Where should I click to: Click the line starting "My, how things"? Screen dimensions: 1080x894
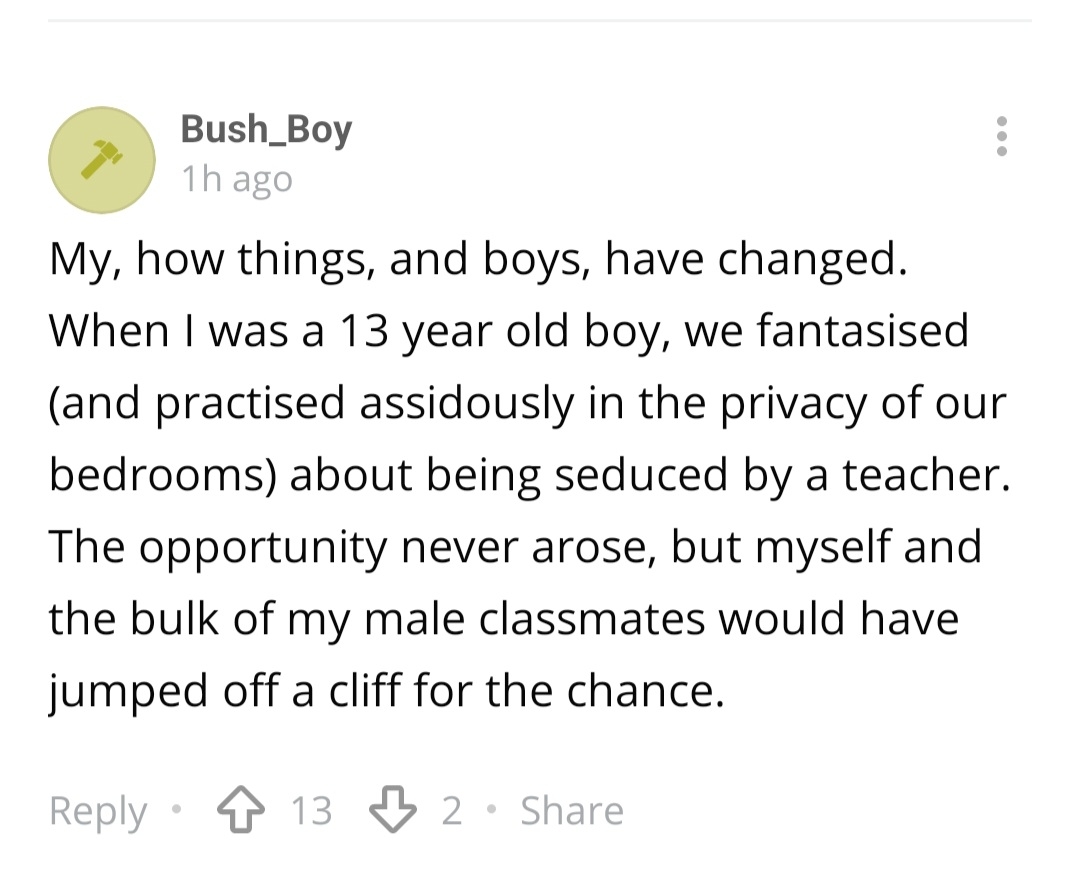click(479, 260)
